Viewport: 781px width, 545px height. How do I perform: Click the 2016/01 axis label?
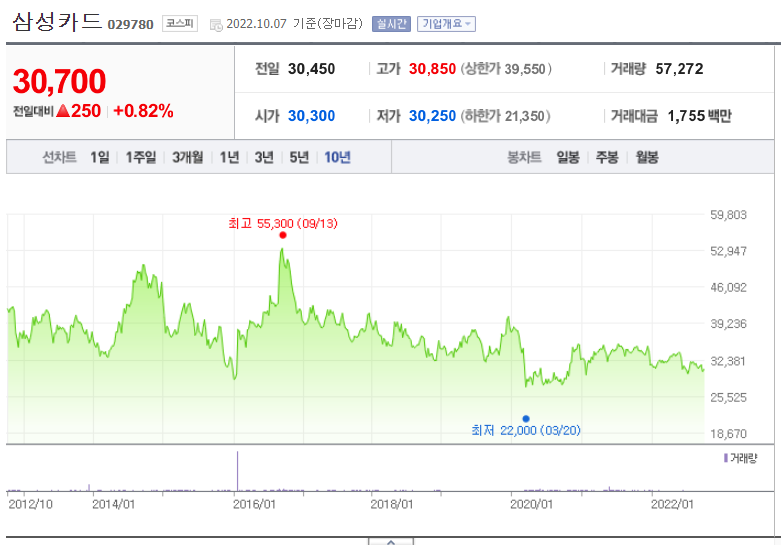tap(254, 504)
